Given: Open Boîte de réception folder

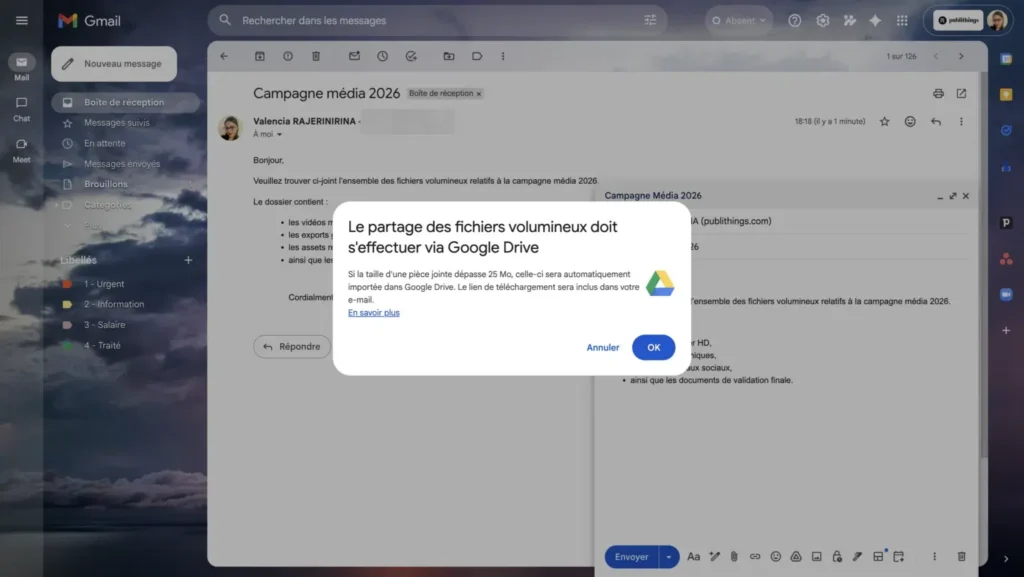Looking at the screenshot, I should tap(124, 102).
